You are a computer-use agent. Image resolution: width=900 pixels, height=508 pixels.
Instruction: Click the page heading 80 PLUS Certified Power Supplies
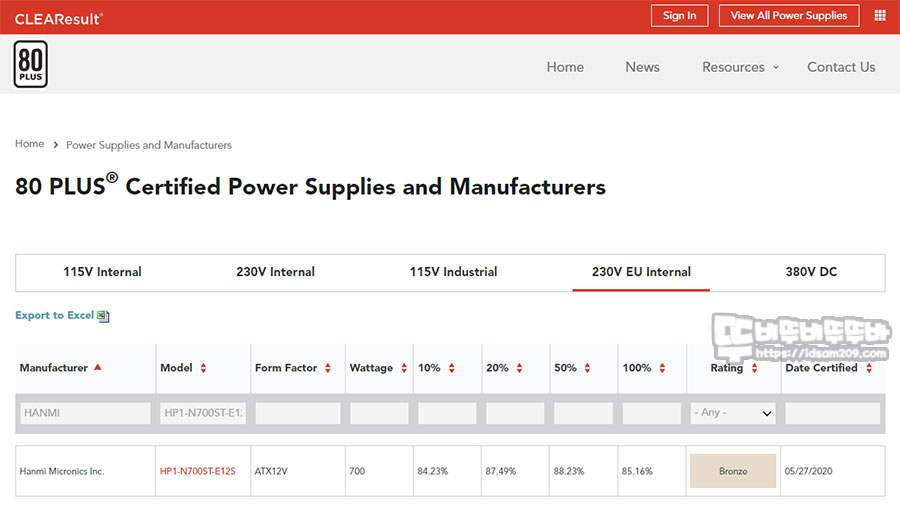click(x=311, y=186)
